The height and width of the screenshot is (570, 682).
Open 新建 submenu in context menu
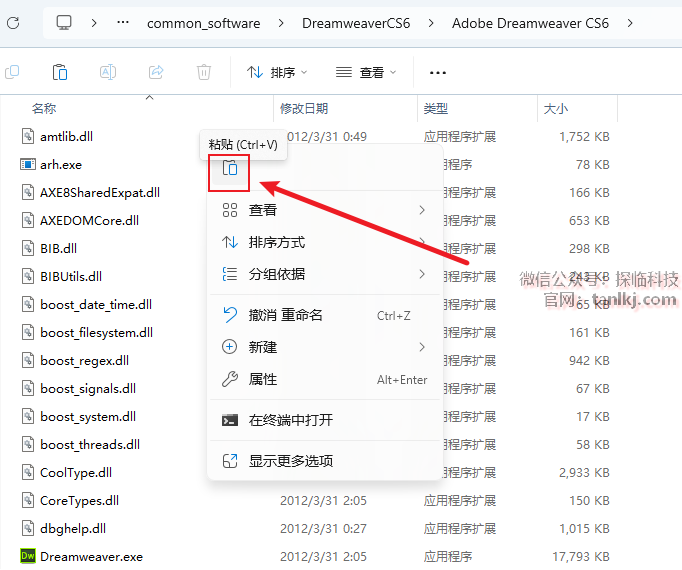(325, 347)
